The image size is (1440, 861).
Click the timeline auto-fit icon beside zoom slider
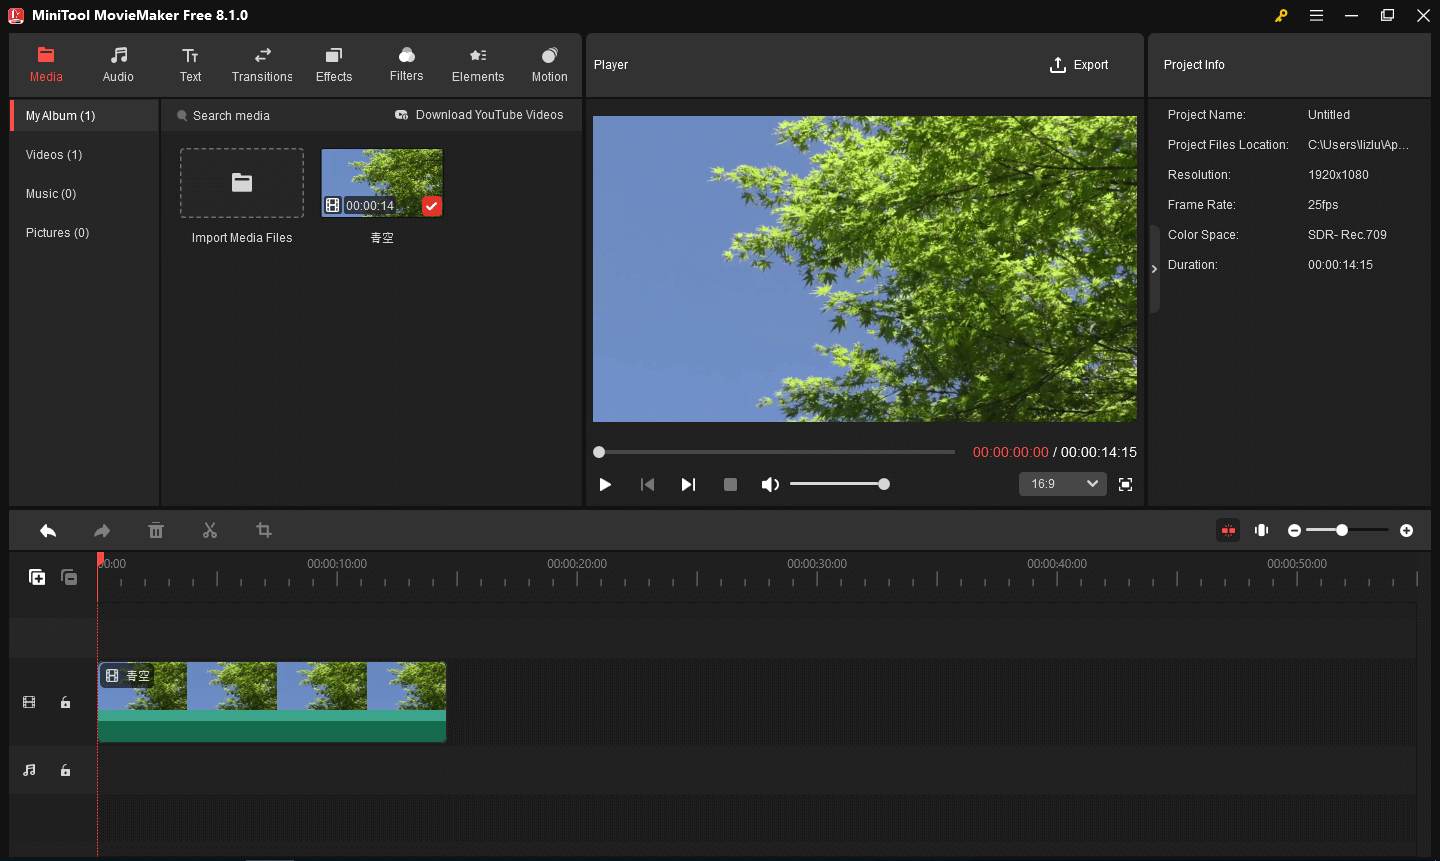[1262, 530]
